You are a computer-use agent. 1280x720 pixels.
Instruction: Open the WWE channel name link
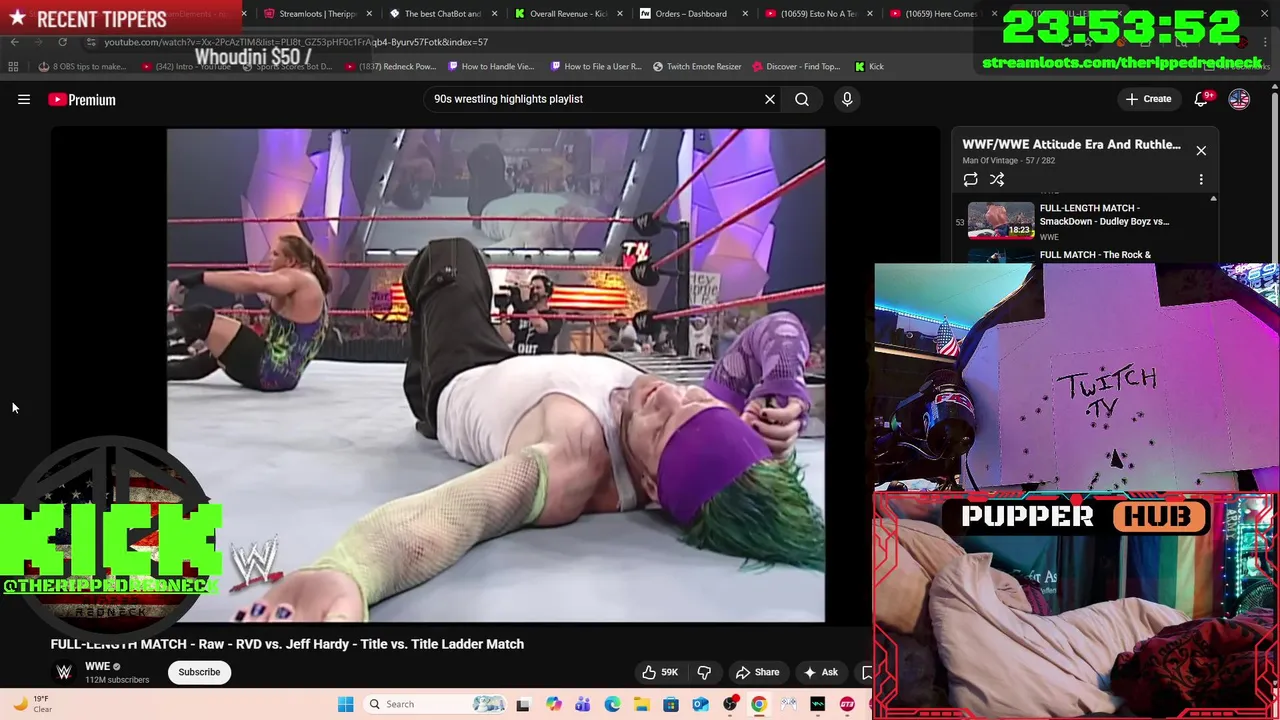[x=97, y=666]
